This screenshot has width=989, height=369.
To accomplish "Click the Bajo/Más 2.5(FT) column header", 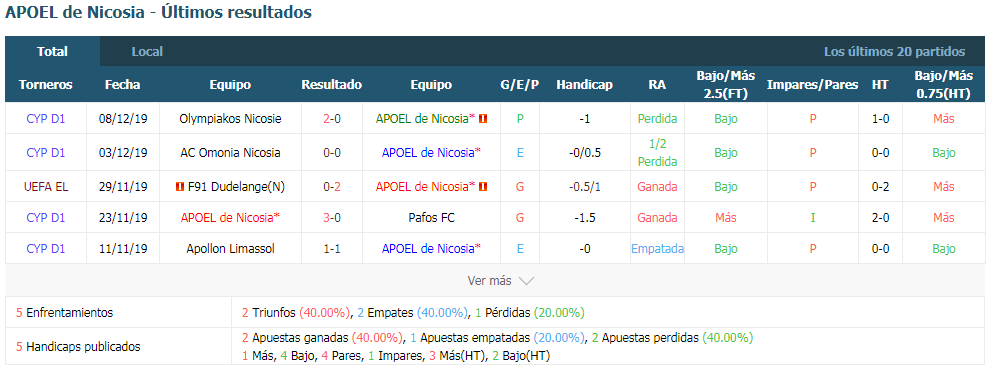I will [725, 85].
